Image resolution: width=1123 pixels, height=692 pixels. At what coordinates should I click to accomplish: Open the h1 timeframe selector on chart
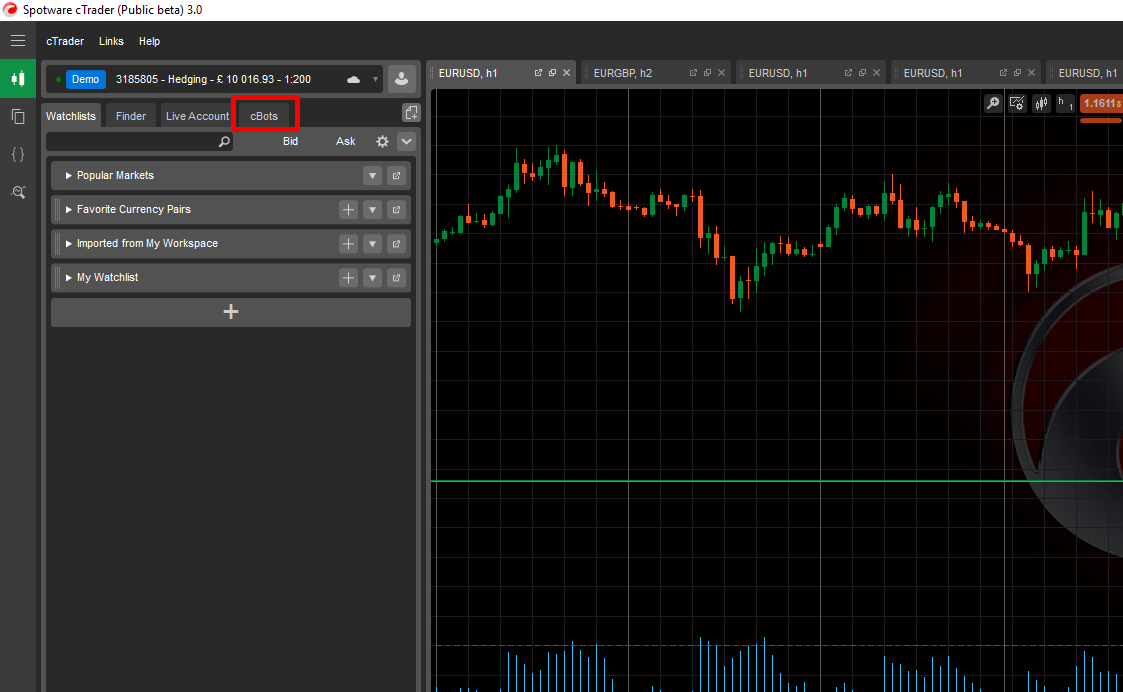point(1065,103)
